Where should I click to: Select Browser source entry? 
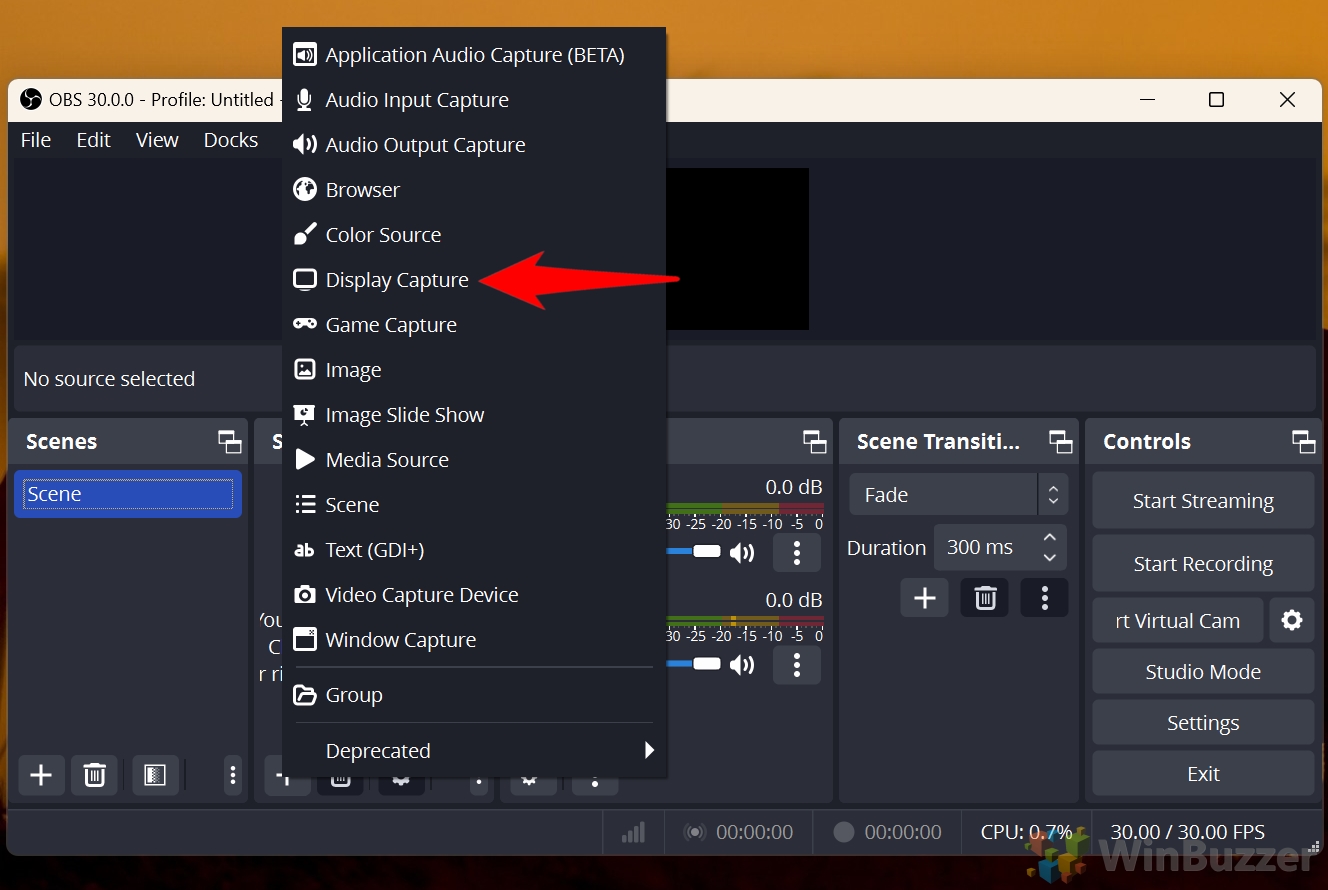click(x=474, y=190)
